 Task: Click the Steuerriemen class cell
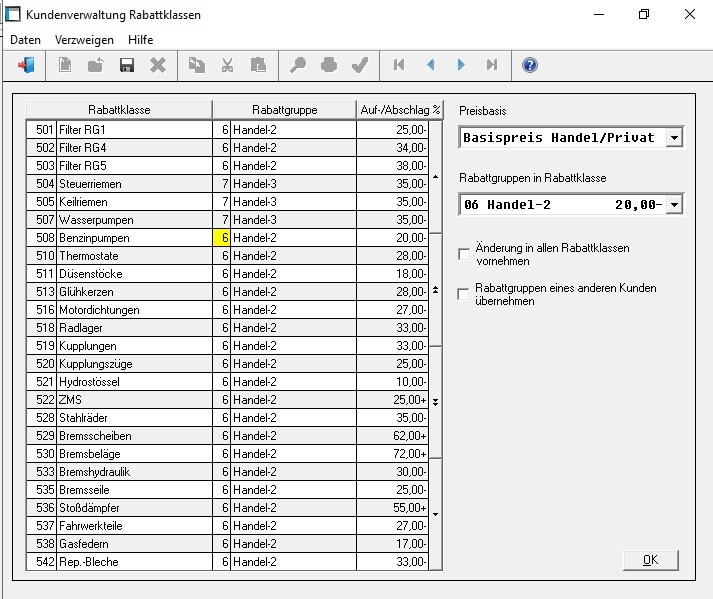[x=134, y=184]
